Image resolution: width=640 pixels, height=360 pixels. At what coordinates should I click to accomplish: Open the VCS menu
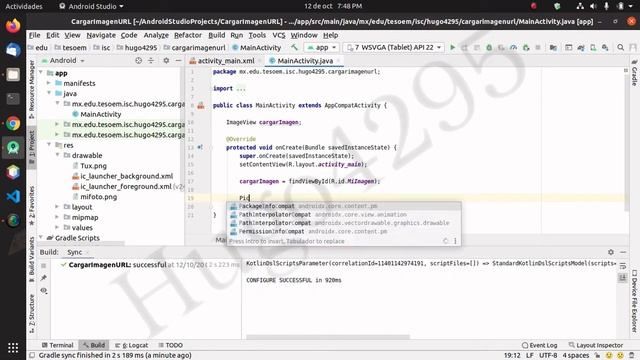pyautogui.click(x=279, y=35)
